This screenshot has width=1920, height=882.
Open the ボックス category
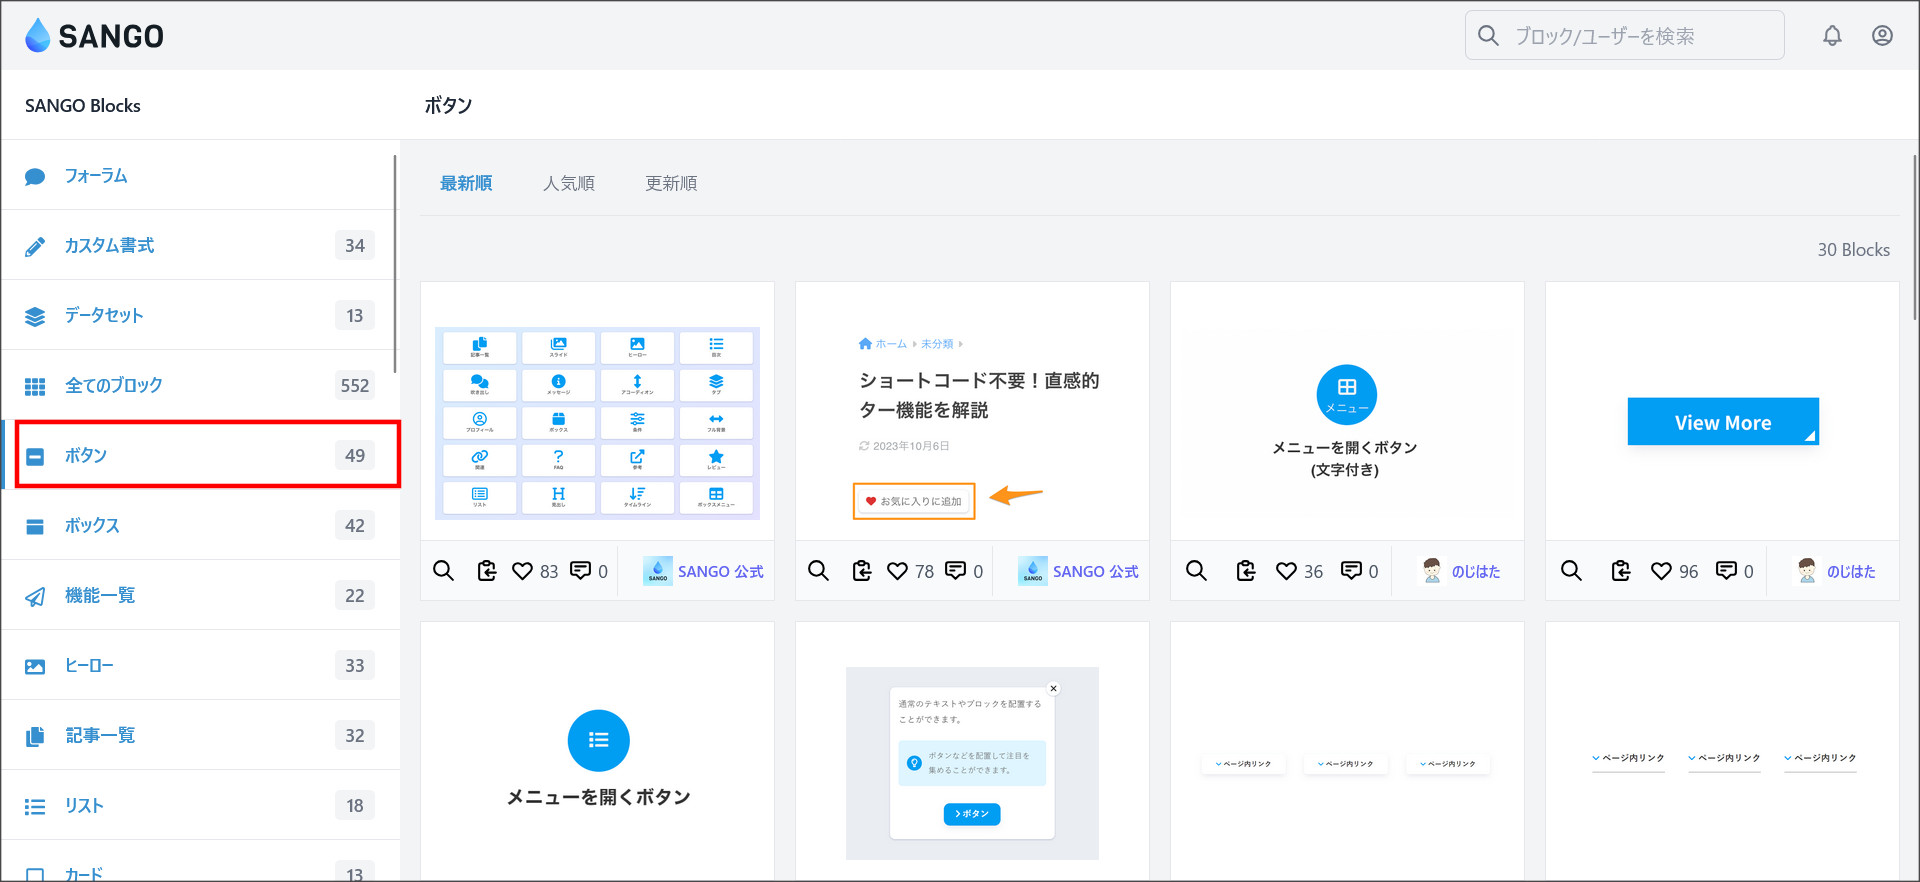[92, 526]
